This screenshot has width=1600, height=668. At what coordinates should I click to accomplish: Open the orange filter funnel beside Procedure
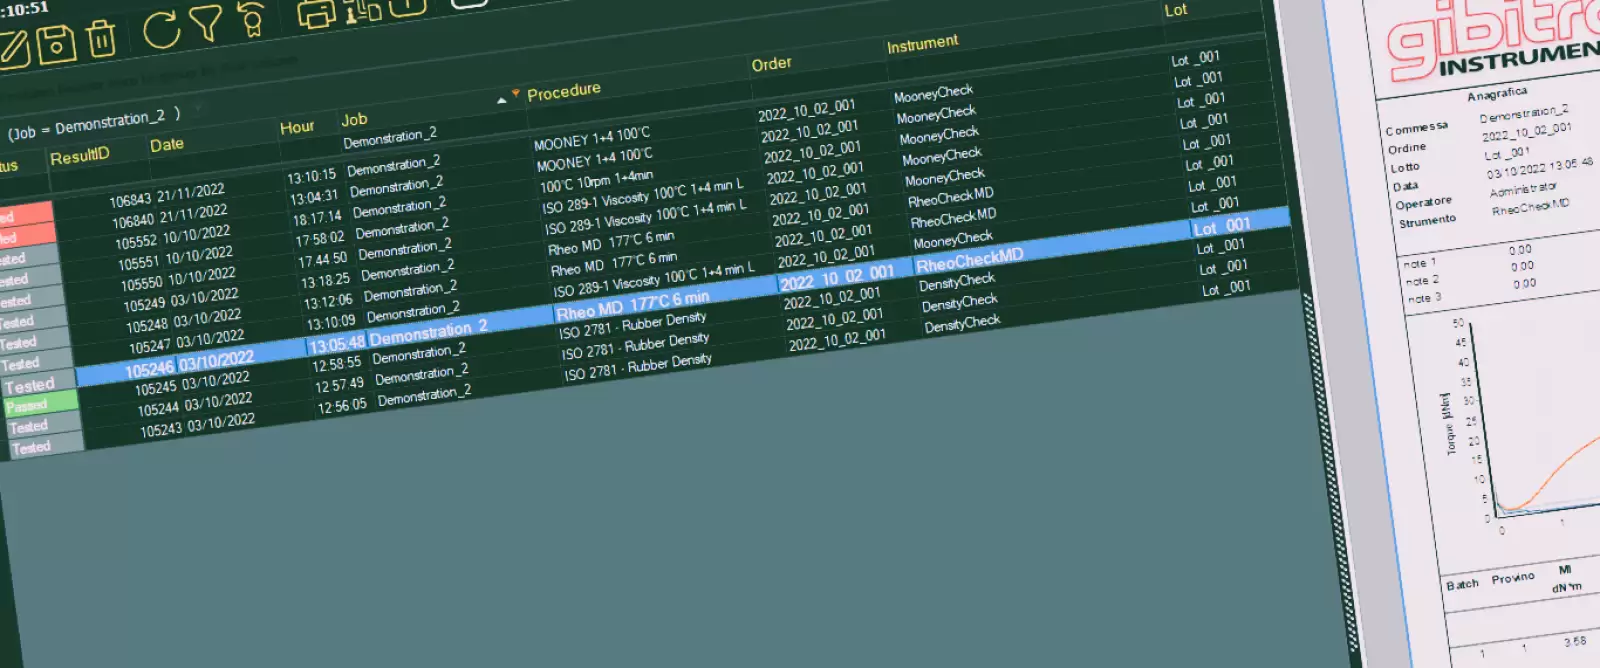click(516, 94)
